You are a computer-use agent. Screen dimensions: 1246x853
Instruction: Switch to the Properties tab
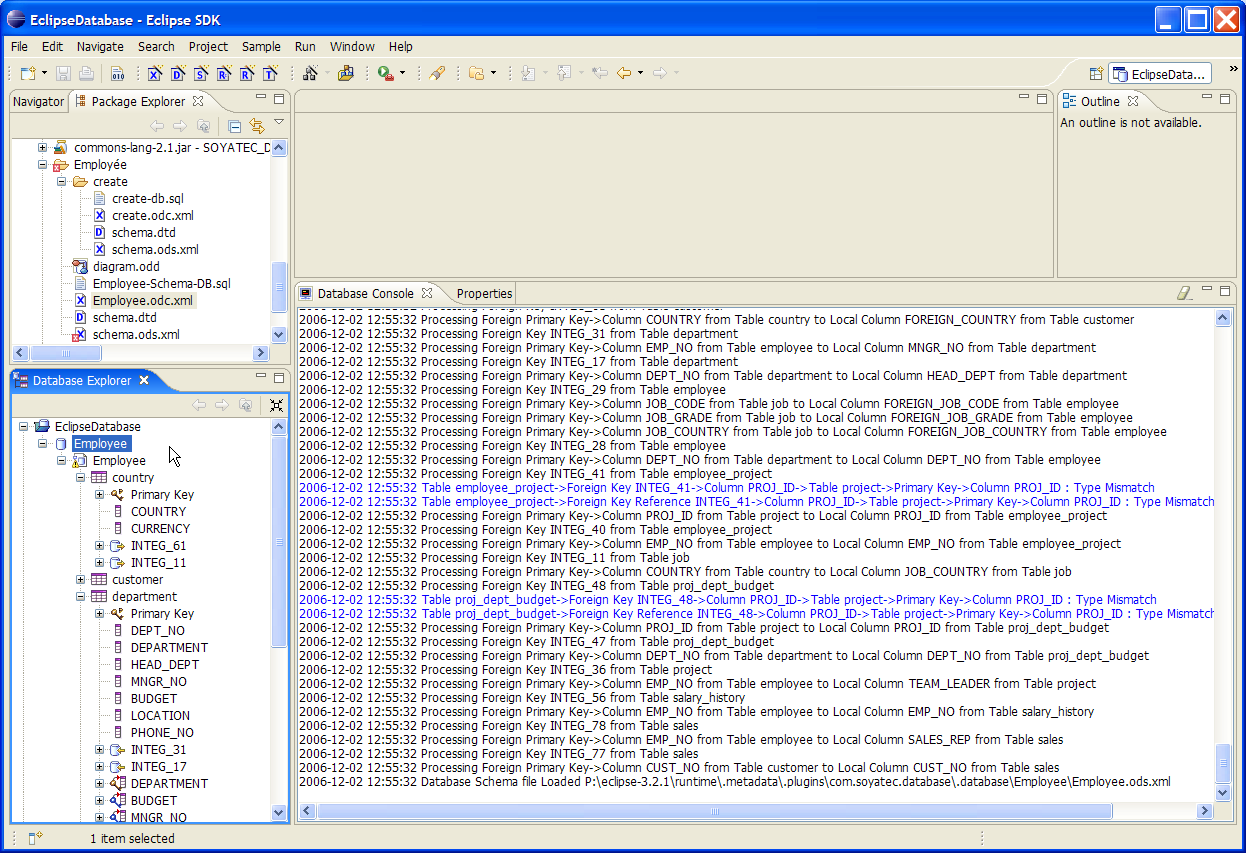tap(484, 293)
